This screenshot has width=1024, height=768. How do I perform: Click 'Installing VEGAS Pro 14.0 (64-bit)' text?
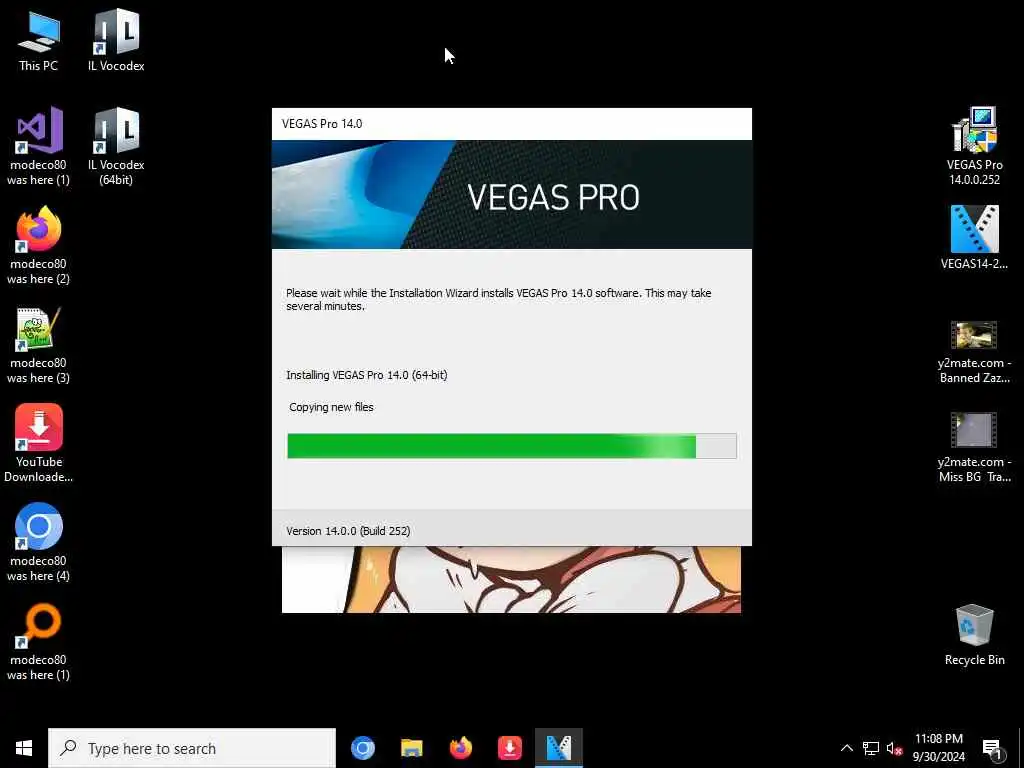(367, 375)
